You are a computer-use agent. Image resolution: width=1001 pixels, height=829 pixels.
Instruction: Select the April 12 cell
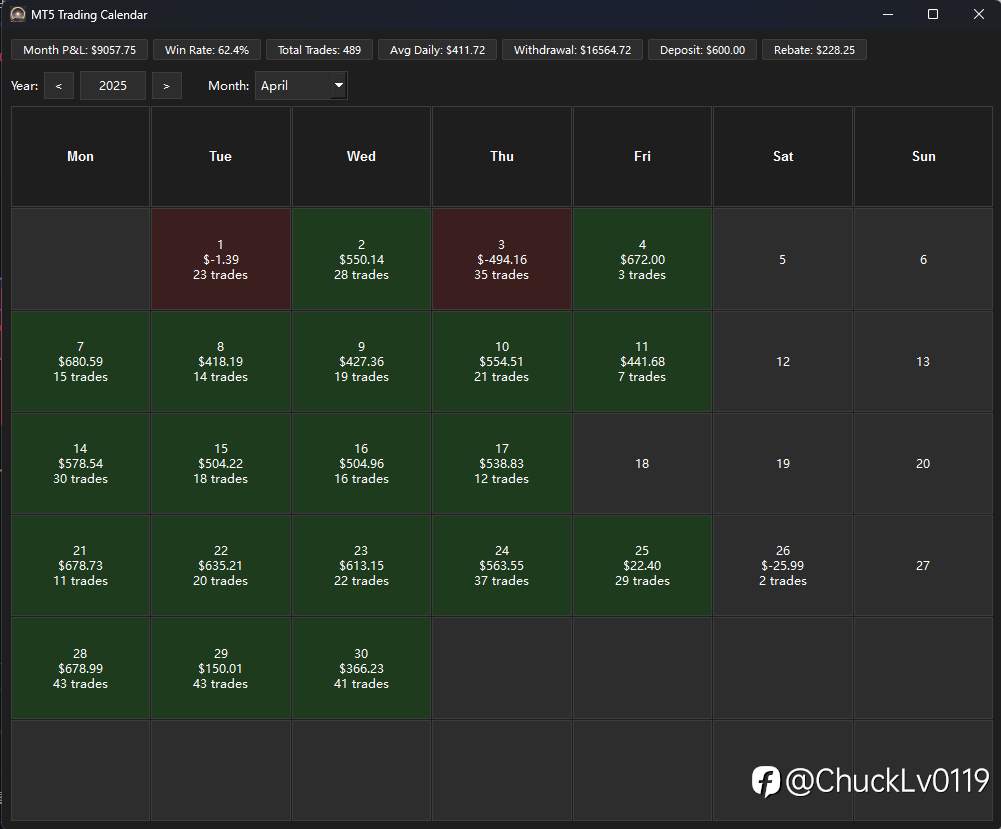pos(783,361)
